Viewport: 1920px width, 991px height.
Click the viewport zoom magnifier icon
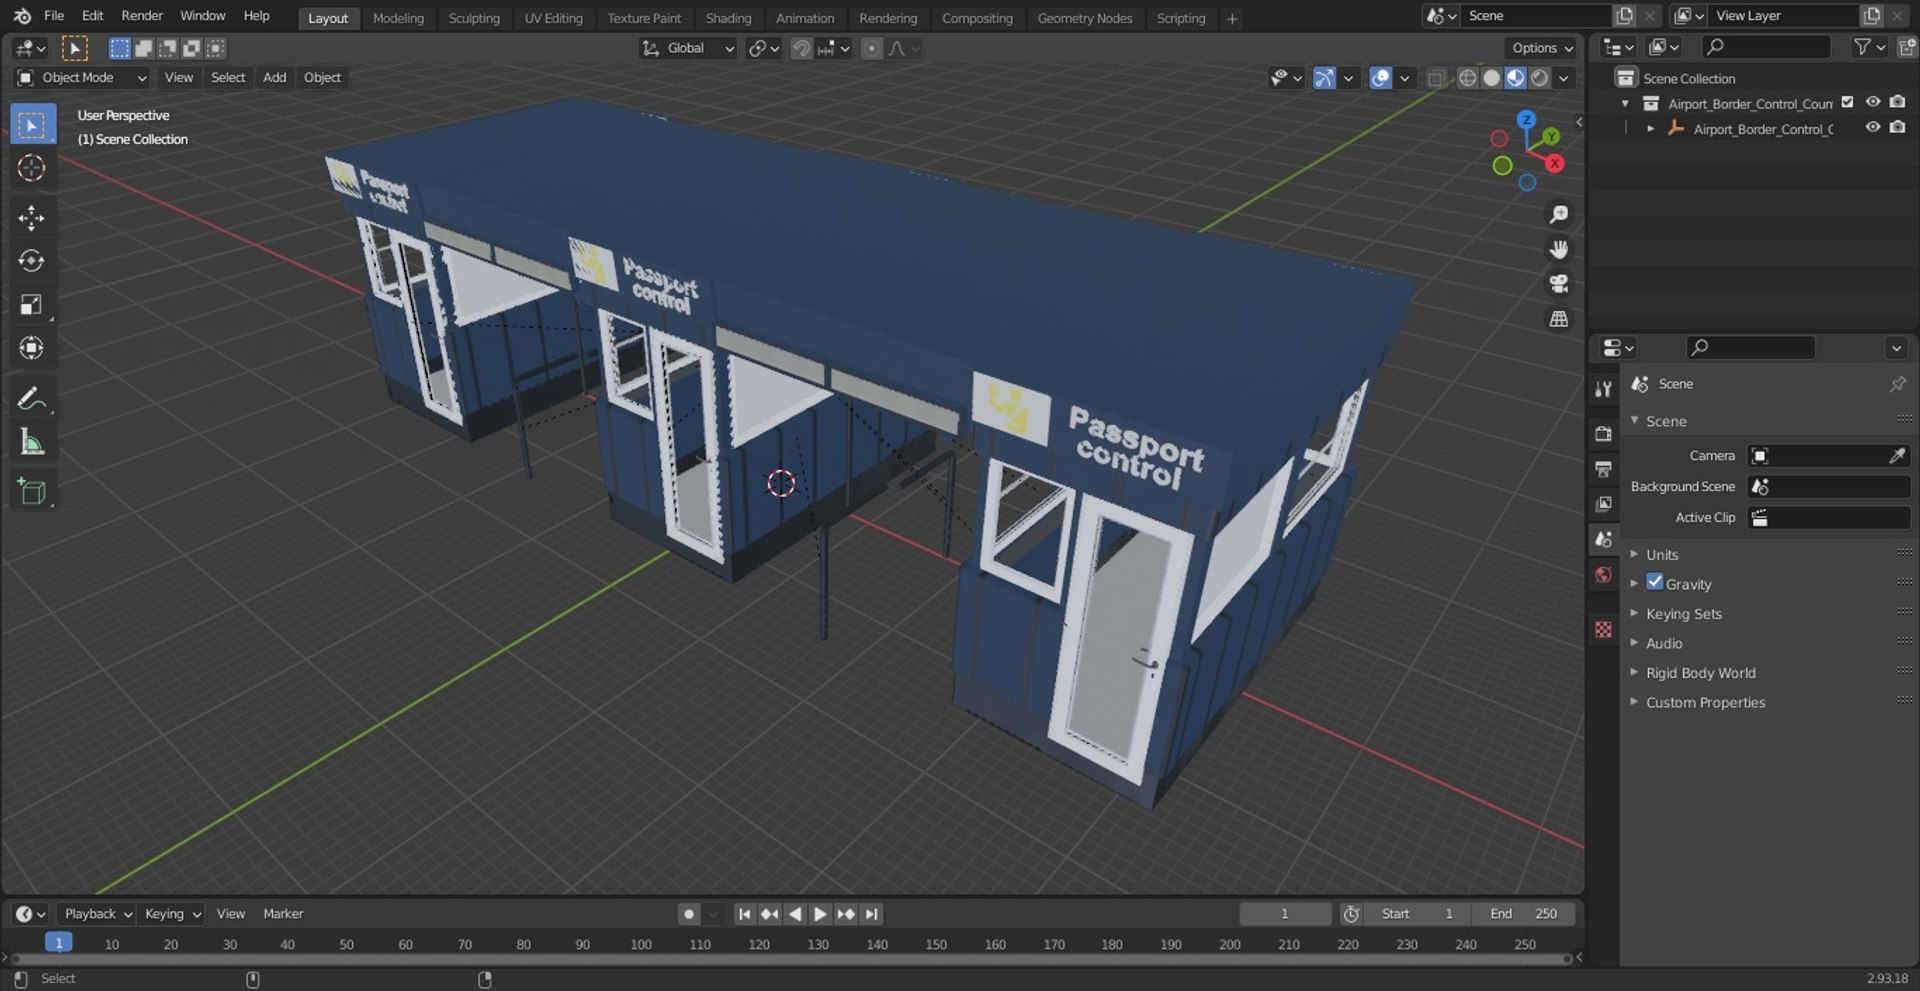(1558, 215)
